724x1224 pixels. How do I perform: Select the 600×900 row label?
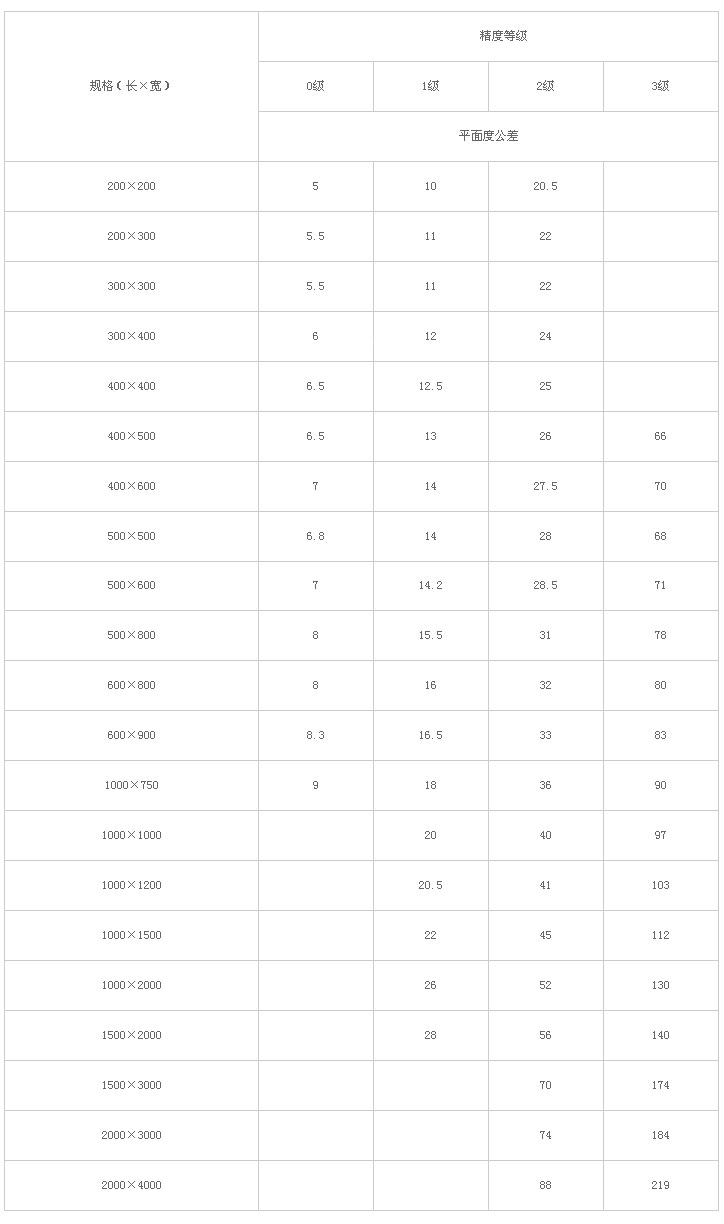click(131, 735)
